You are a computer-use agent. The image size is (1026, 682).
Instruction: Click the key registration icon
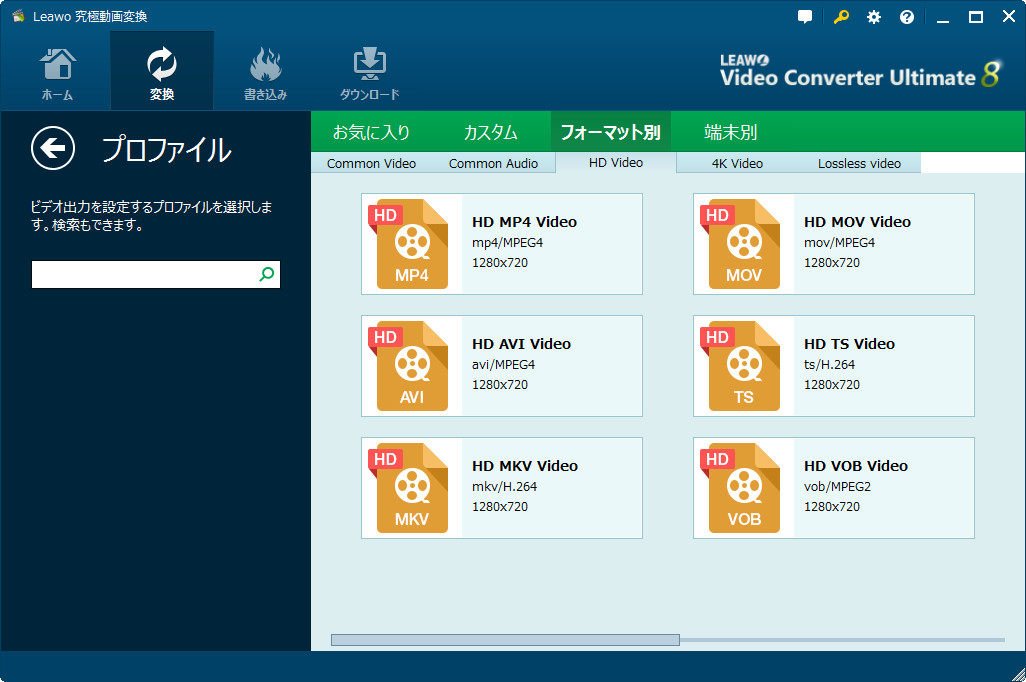click(841, 17)
